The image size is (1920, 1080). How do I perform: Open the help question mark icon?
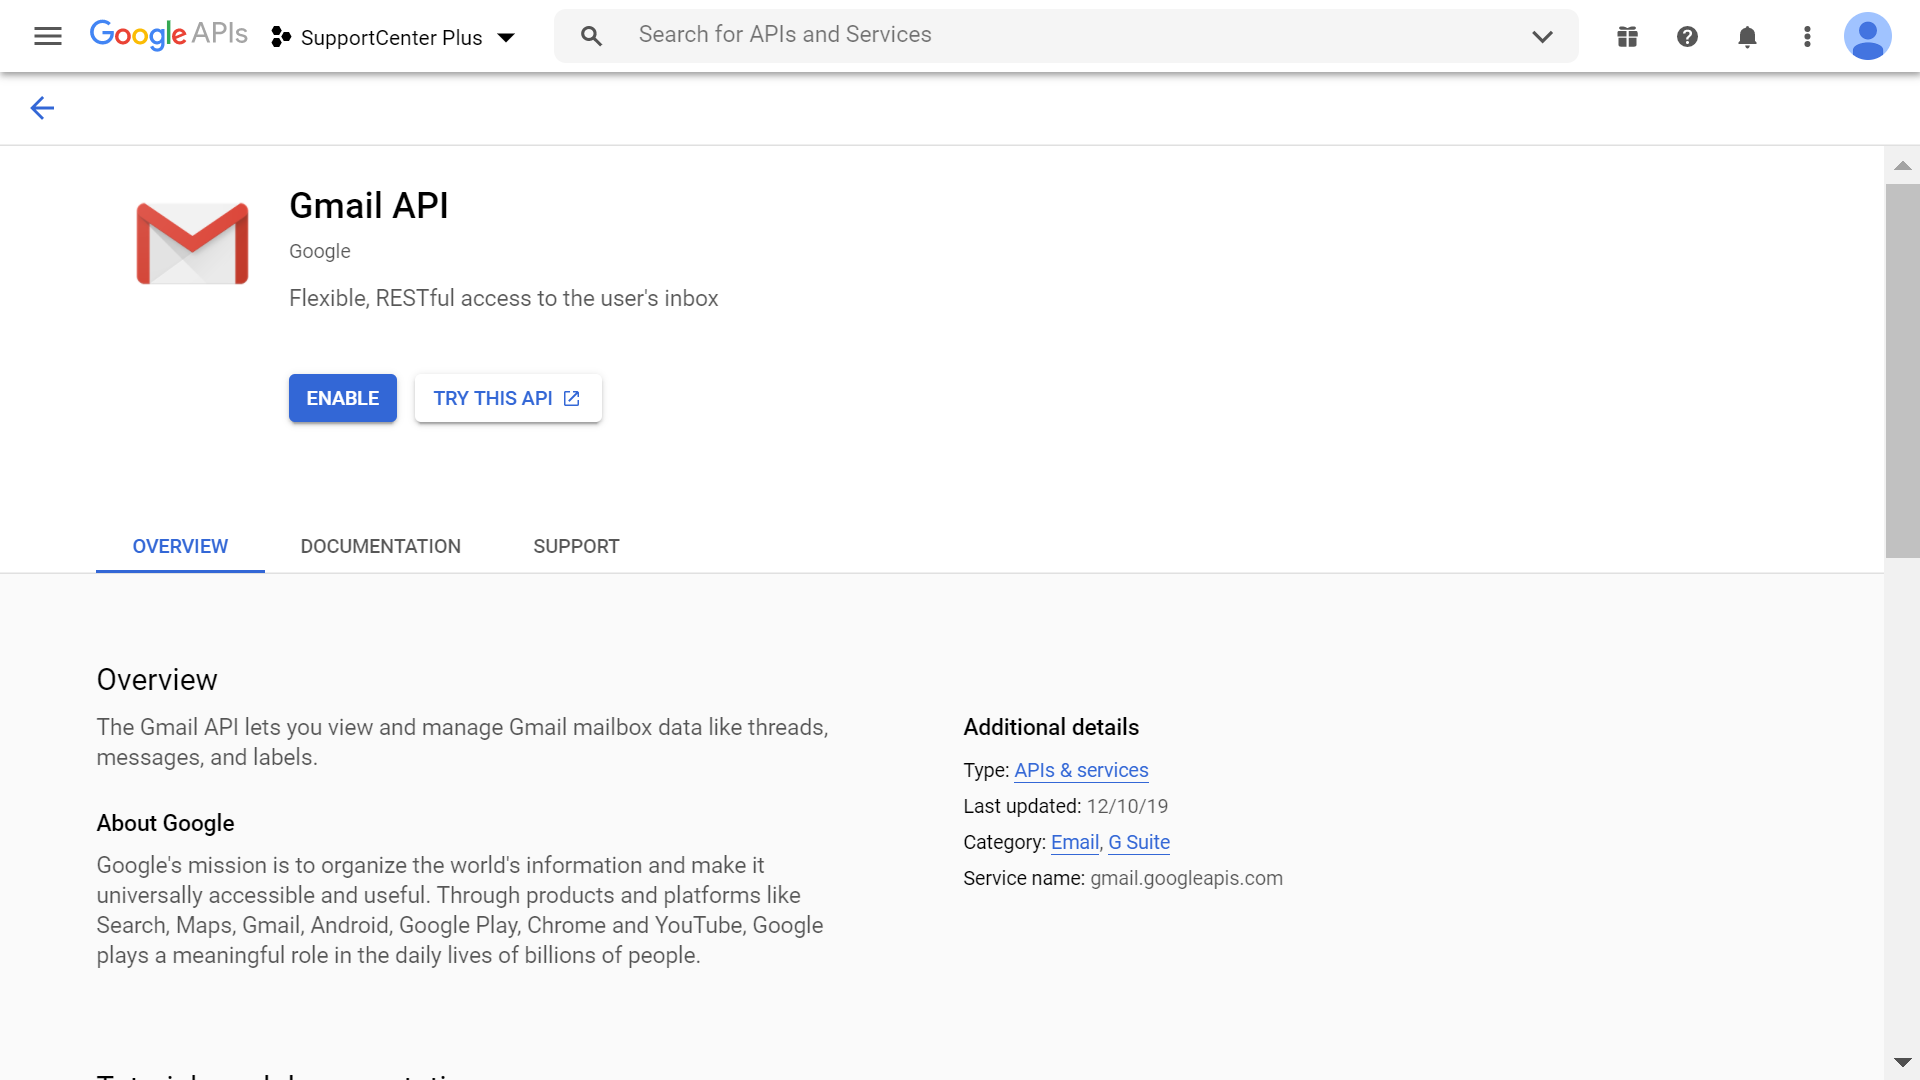click(x=1687, y=37)
